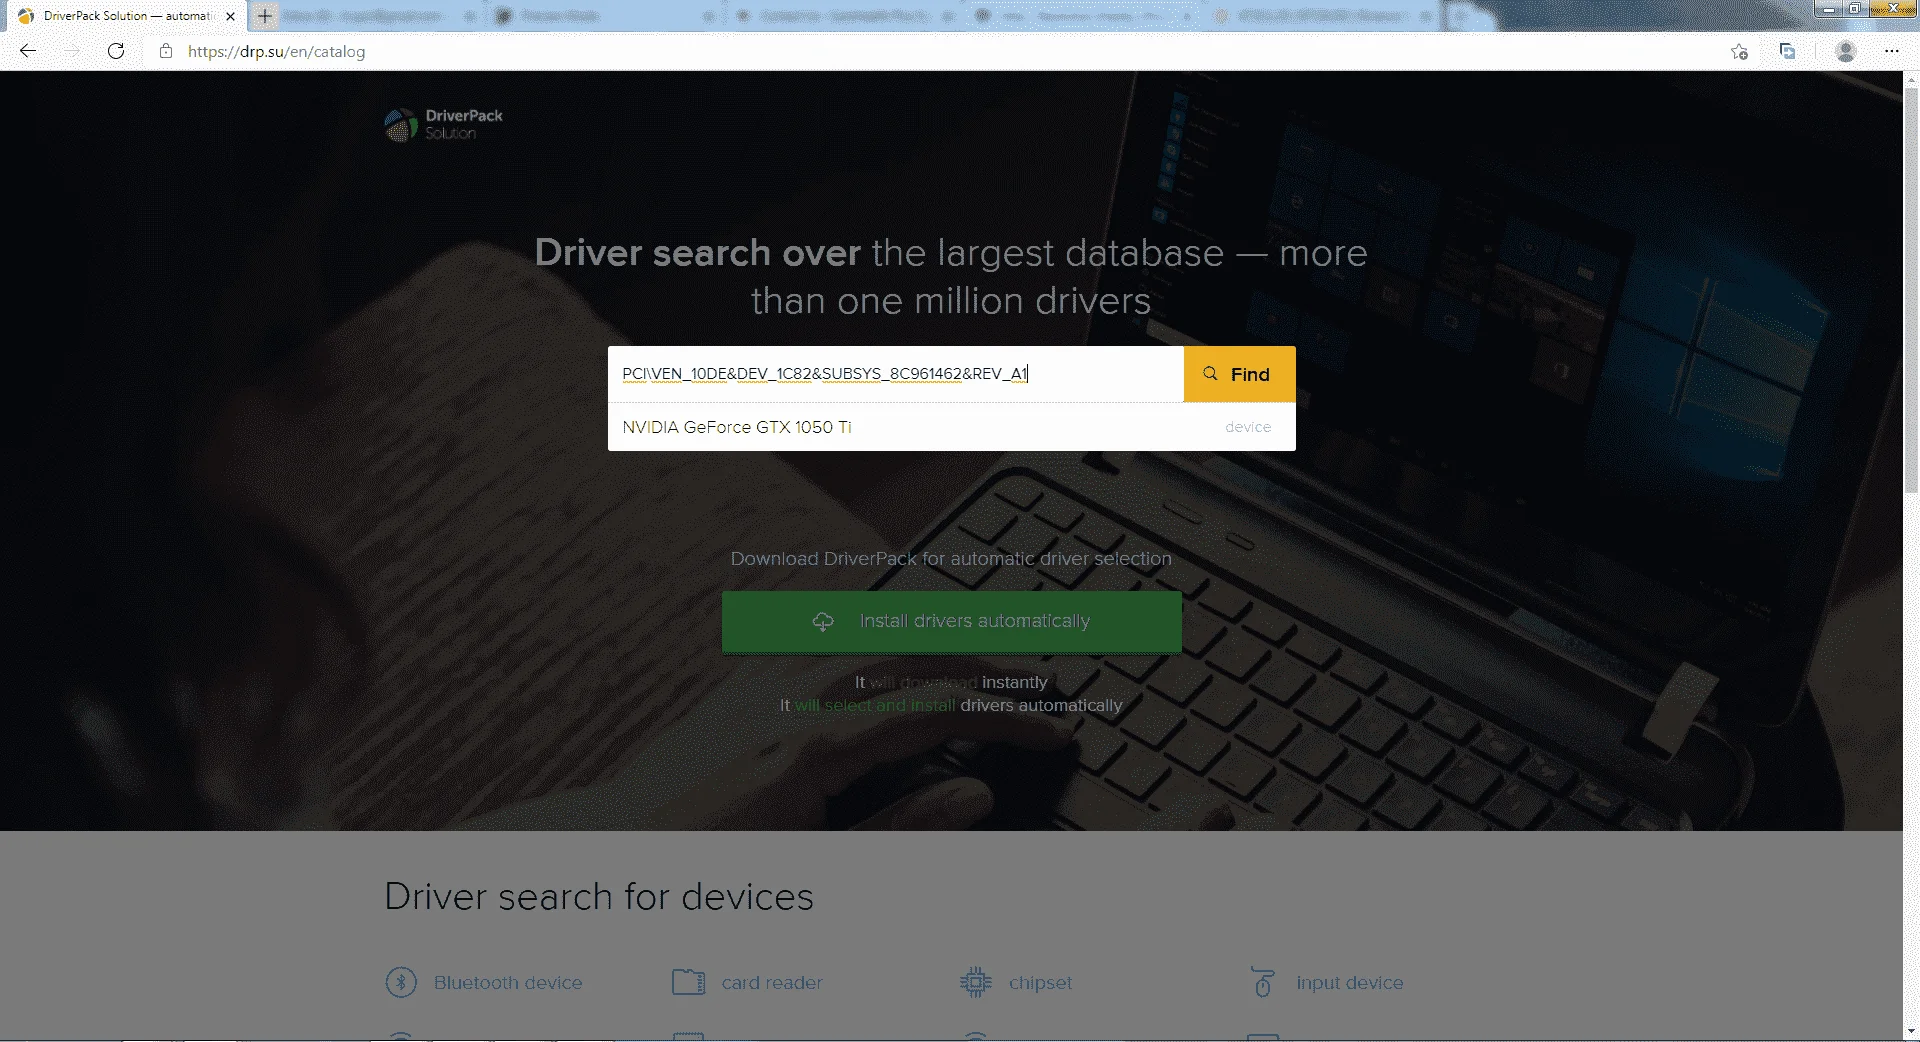The height and width of the screenshot is (1042, 1920).
Task: Close the DriverPack Solution tab
Action: [230, 16]
